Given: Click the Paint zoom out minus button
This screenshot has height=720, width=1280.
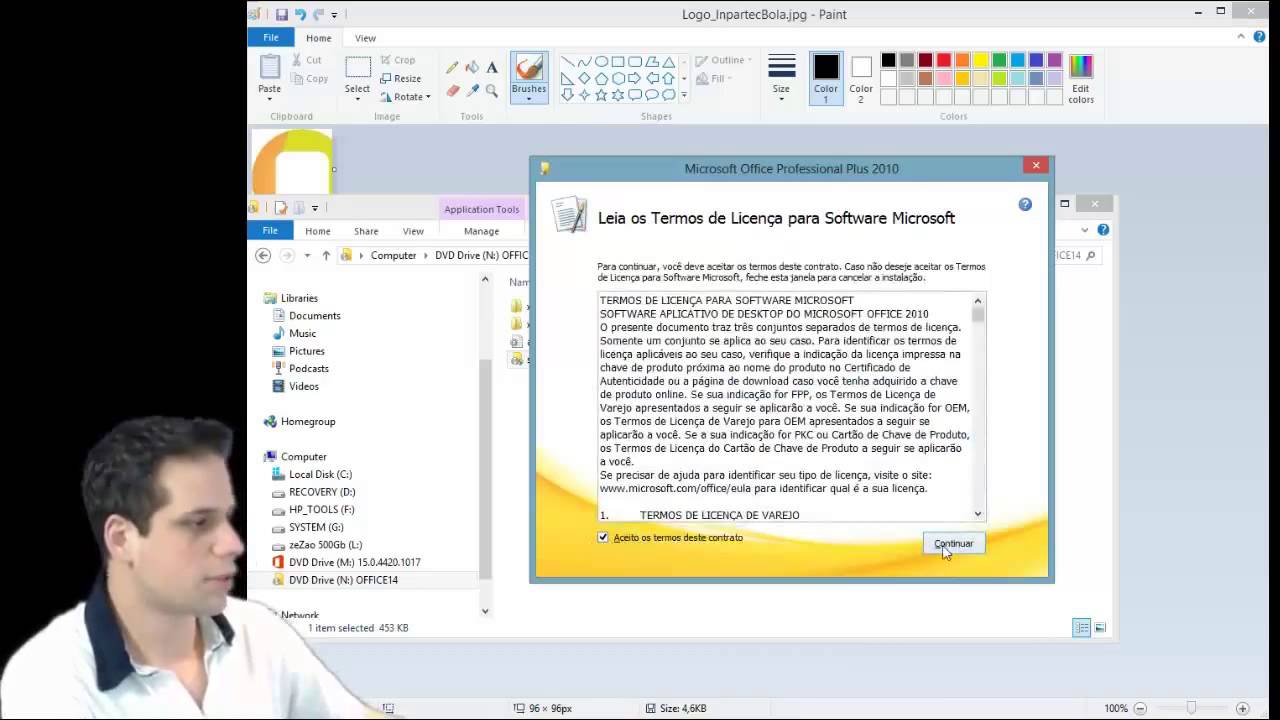Looking at the screenshot, I should click(x=1140, y=708).
